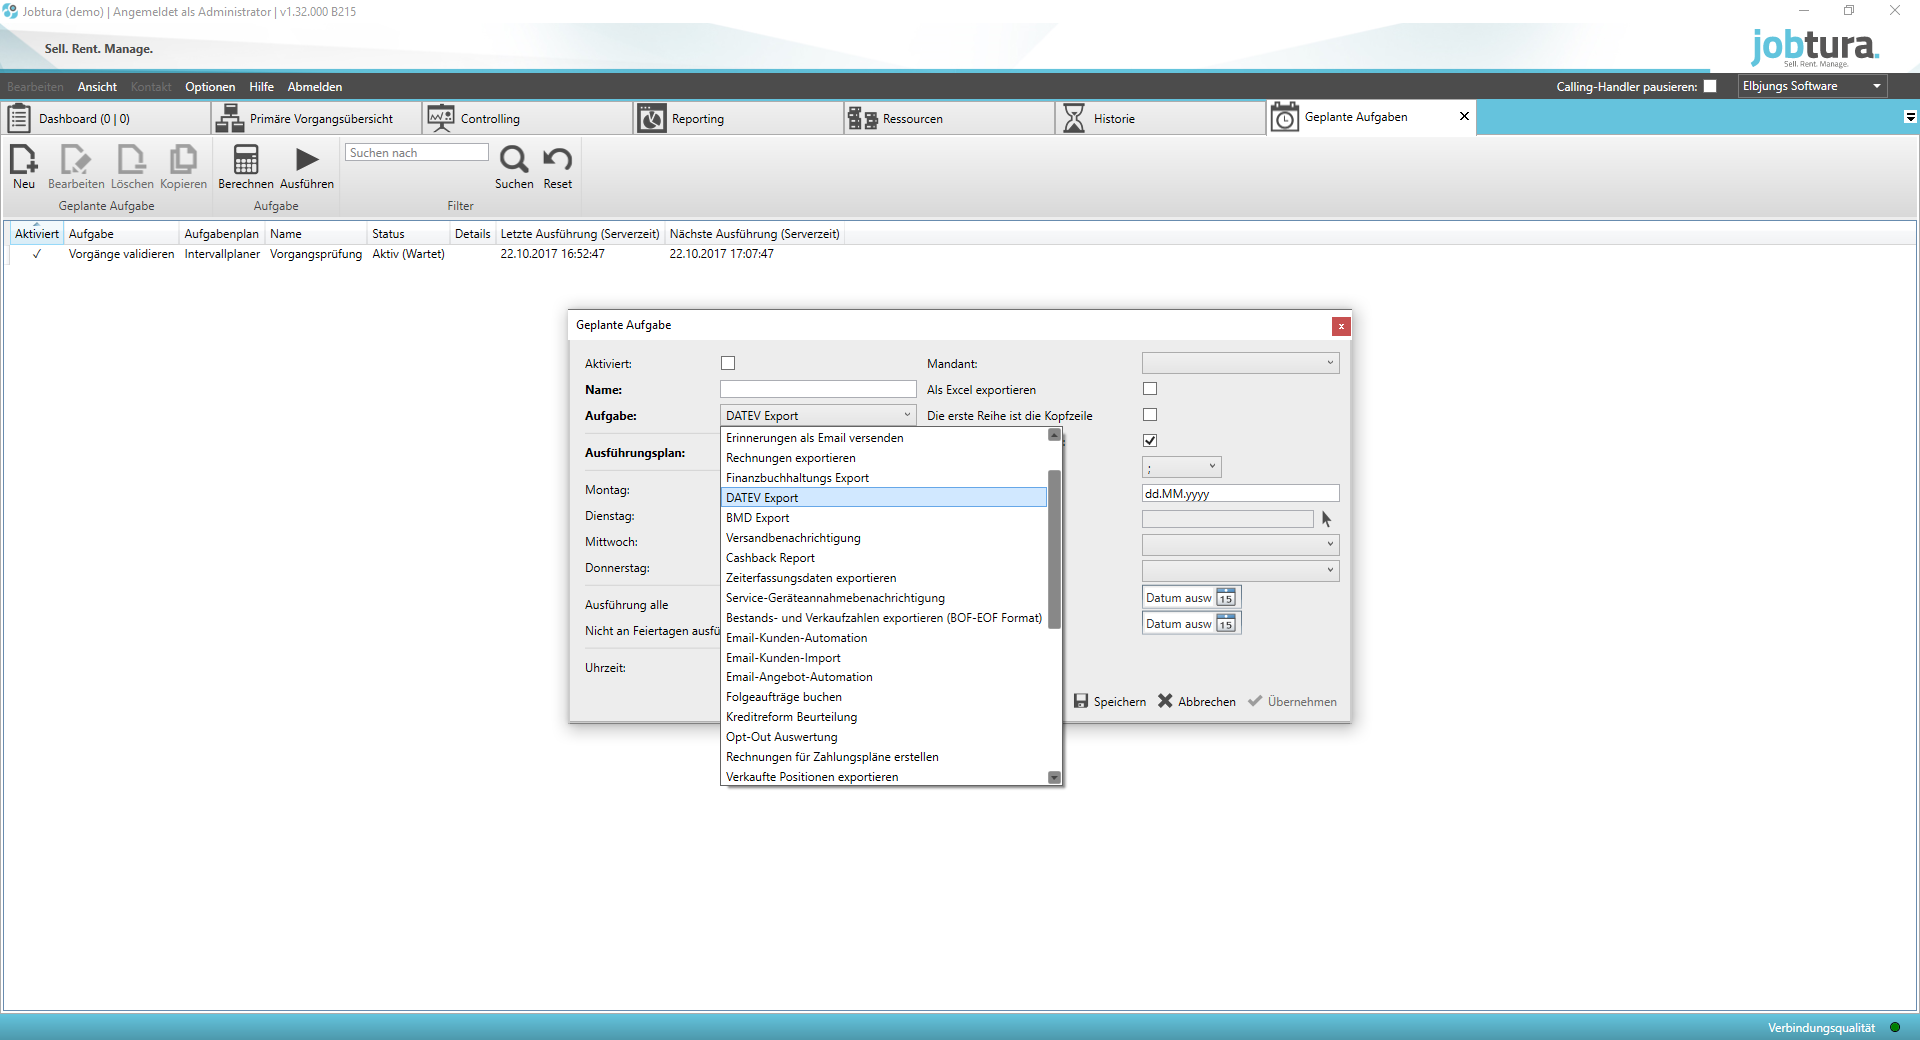Click the Name input field
Screen dimensions: 1920x1040
tap(818, 389)
